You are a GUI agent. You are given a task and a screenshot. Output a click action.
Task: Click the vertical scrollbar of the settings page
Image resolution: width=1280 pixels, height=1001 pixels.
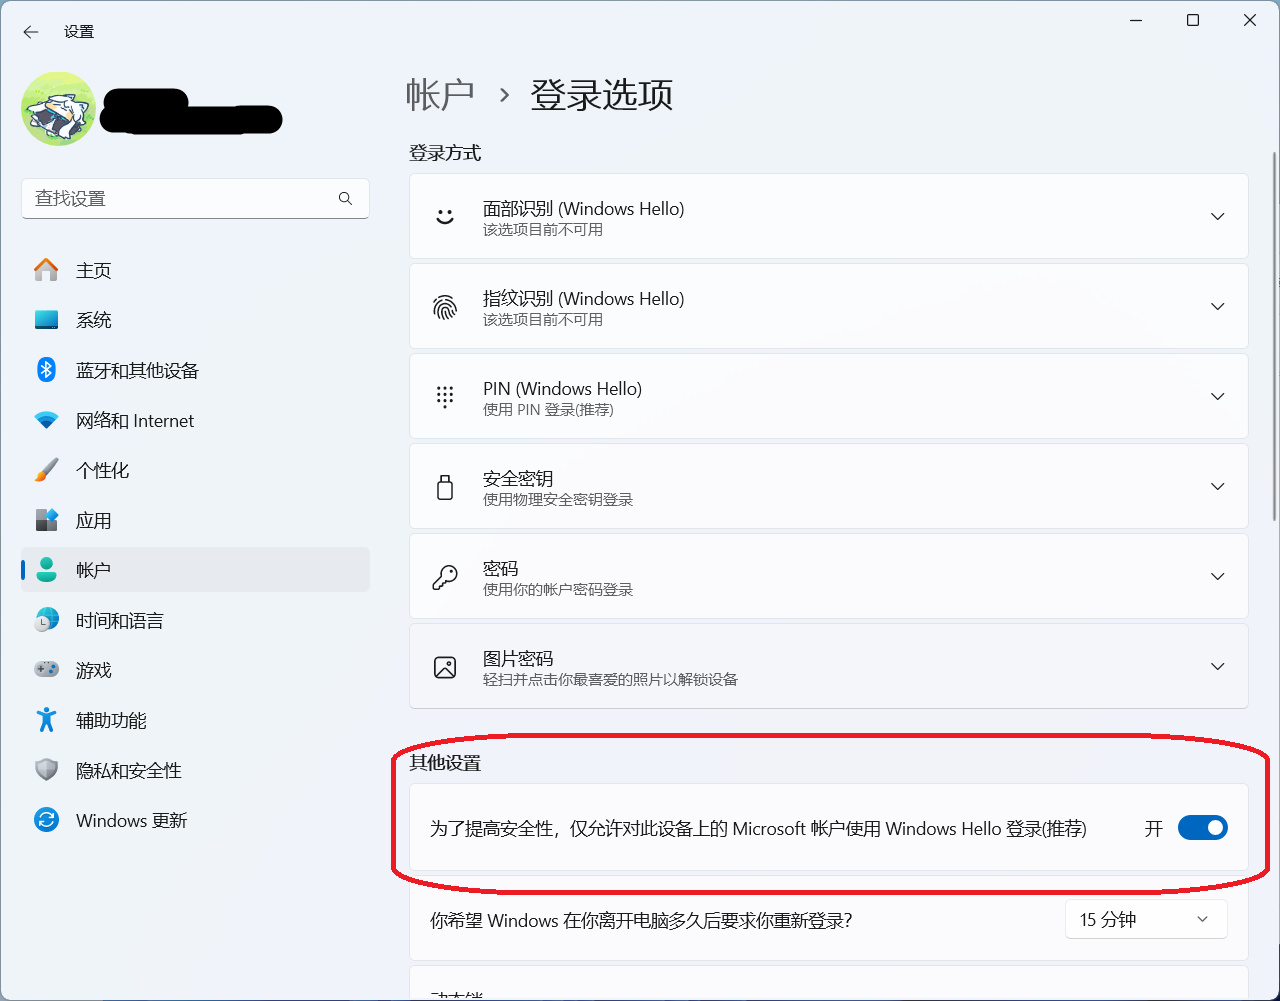[1274, 335]
